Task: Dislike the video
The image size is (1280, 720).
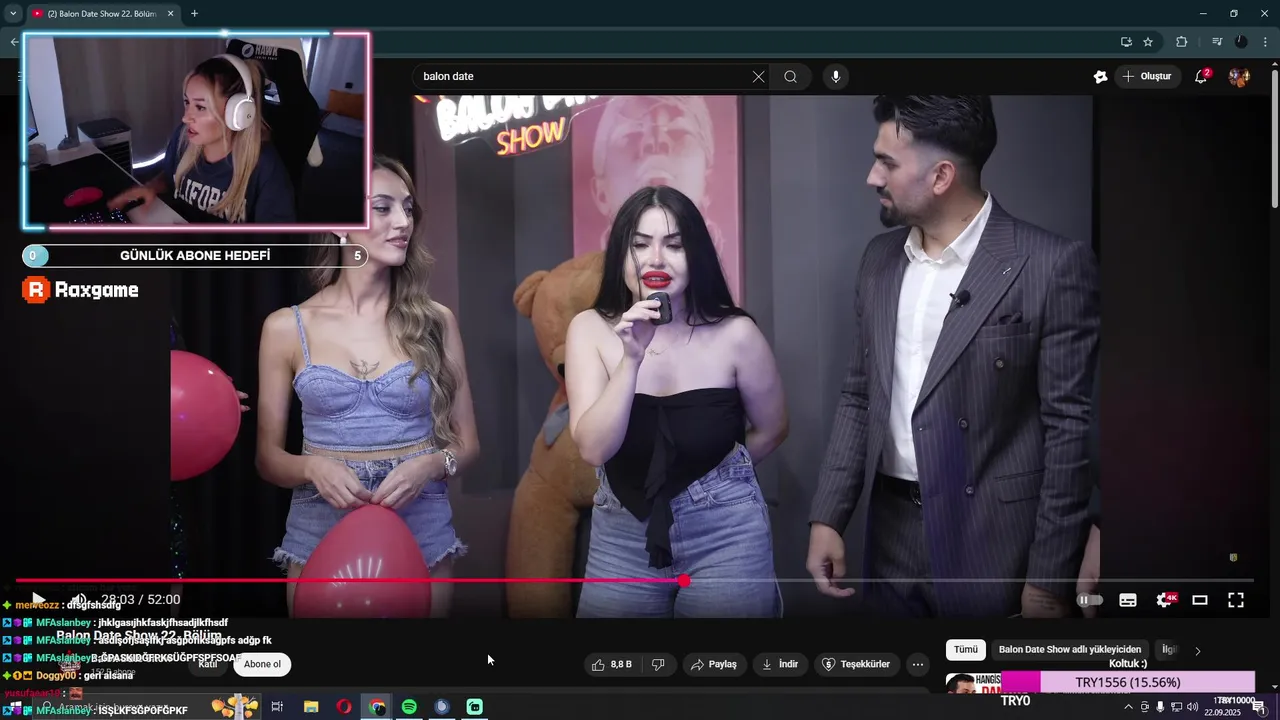Action: [658, 664]
